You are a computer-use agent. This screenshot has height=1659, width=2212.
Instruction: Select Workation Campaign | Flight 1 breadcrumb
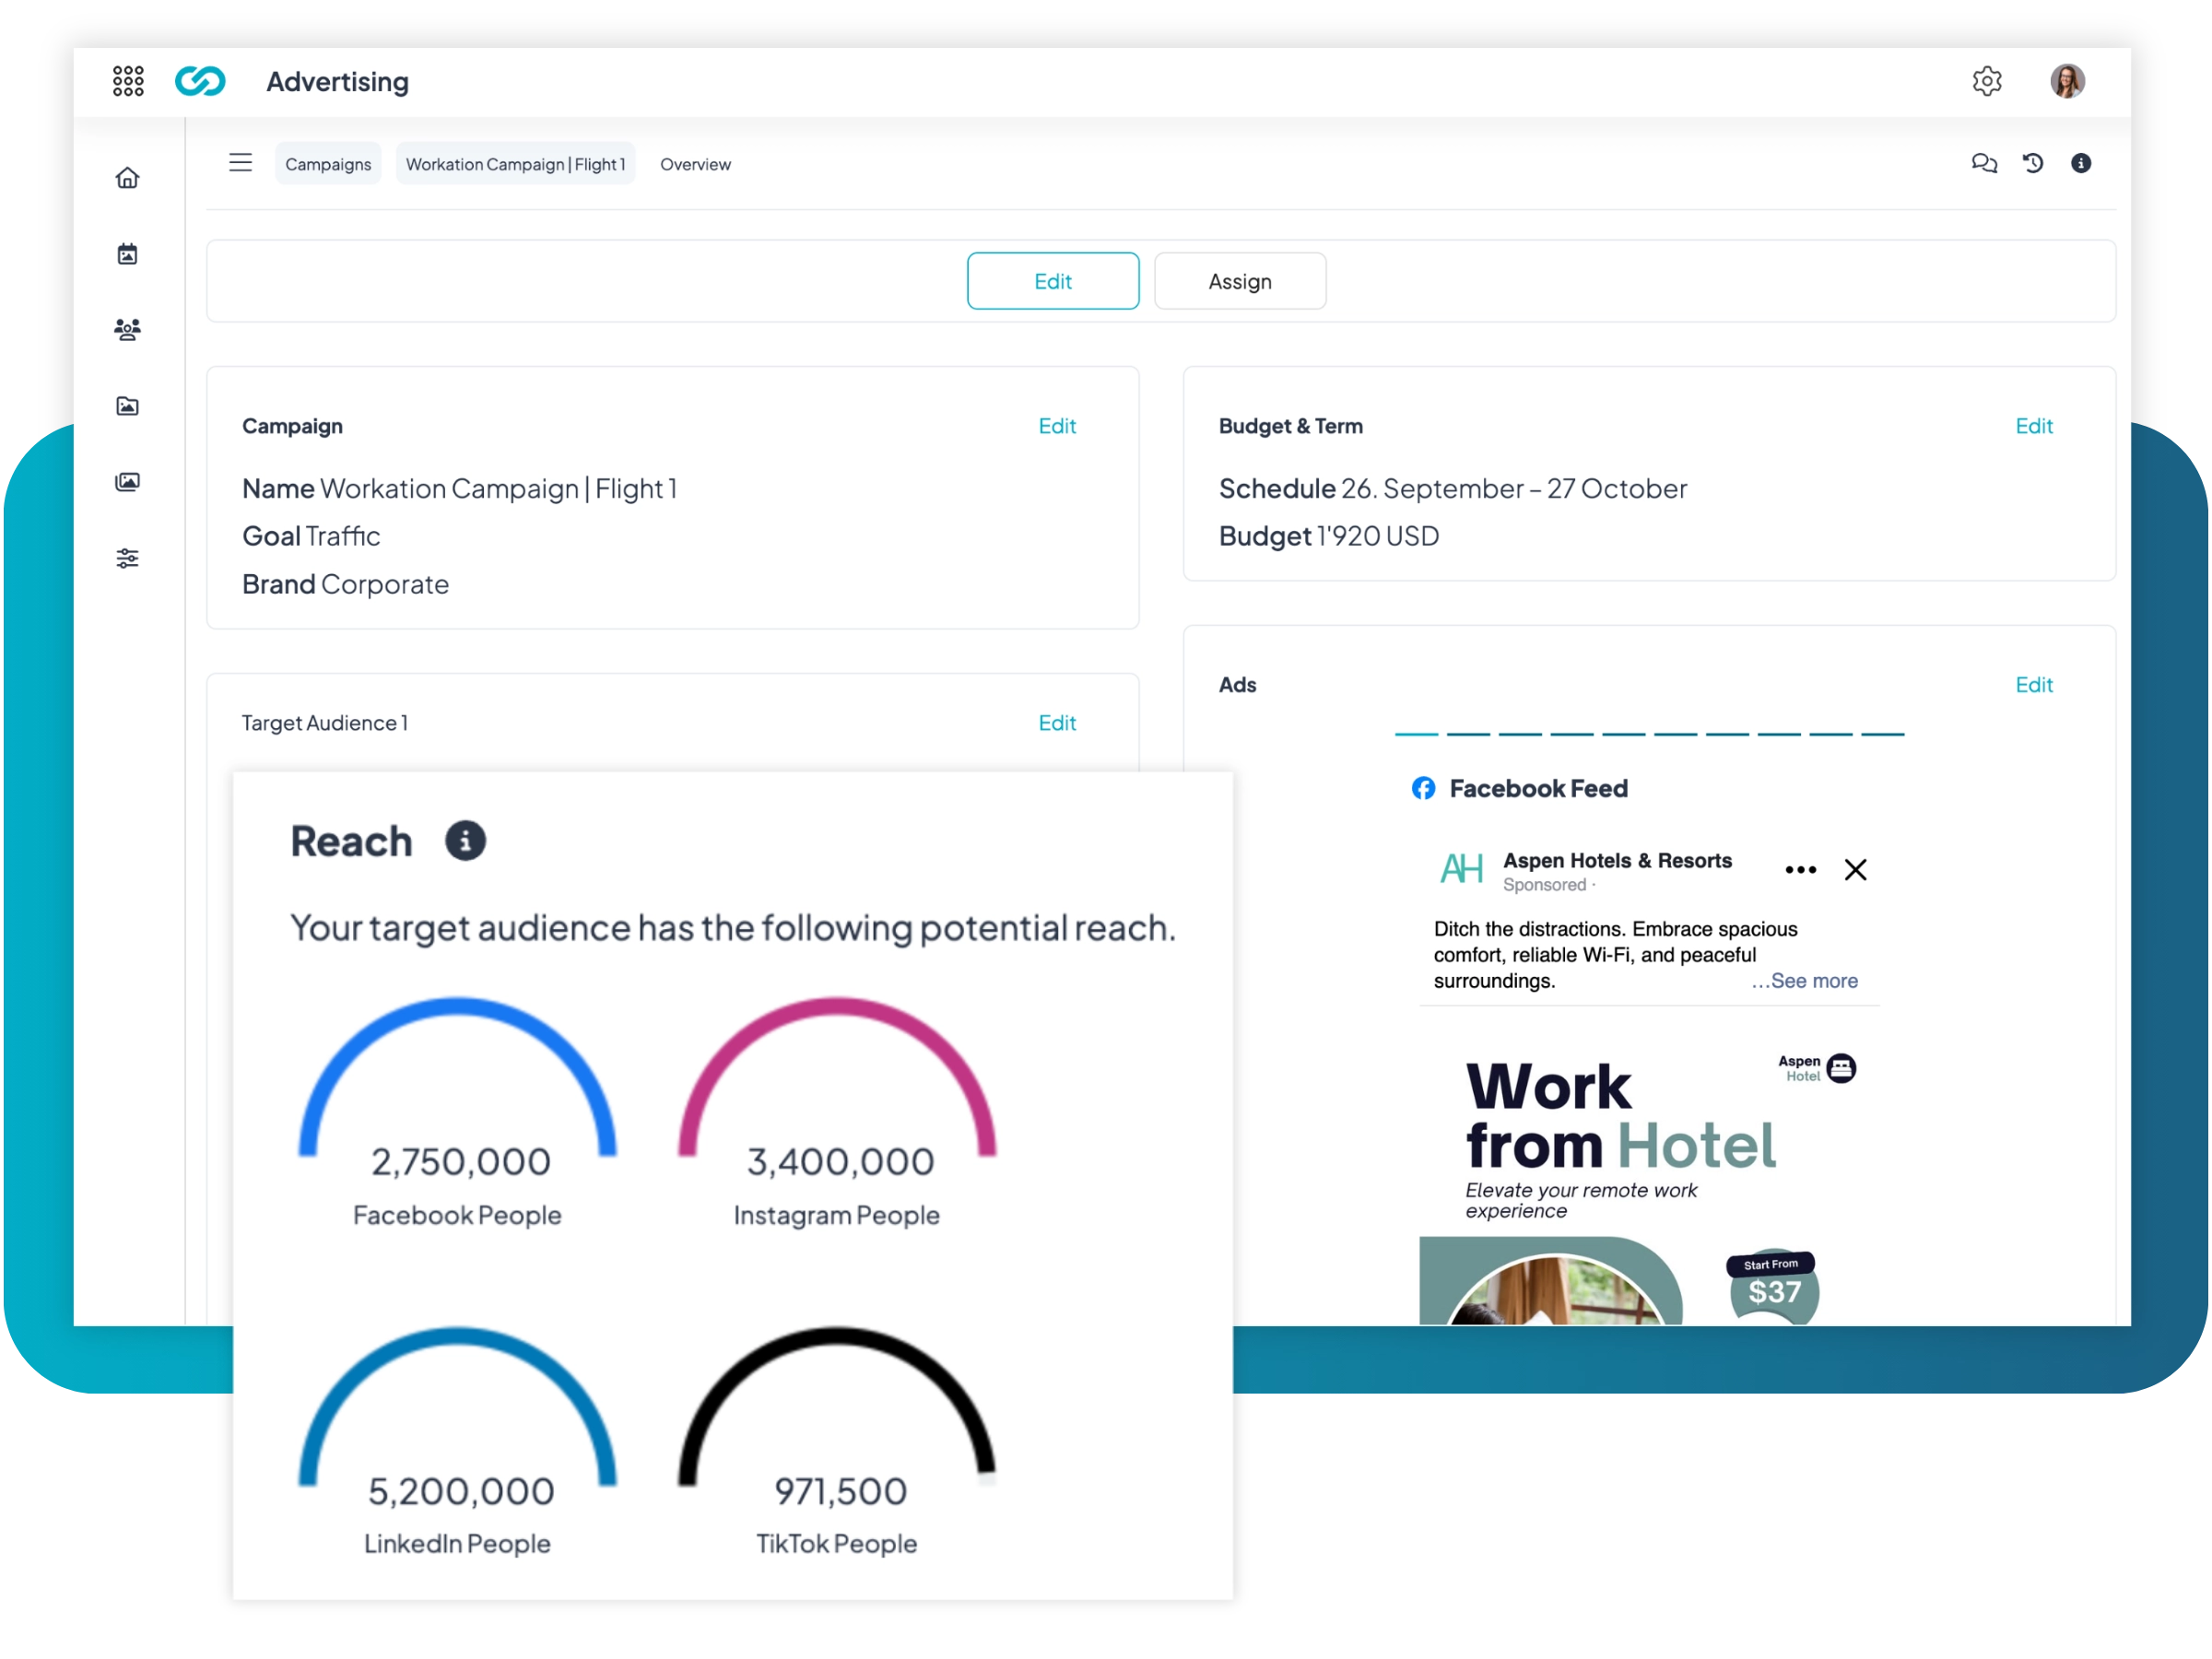[515, 164]
